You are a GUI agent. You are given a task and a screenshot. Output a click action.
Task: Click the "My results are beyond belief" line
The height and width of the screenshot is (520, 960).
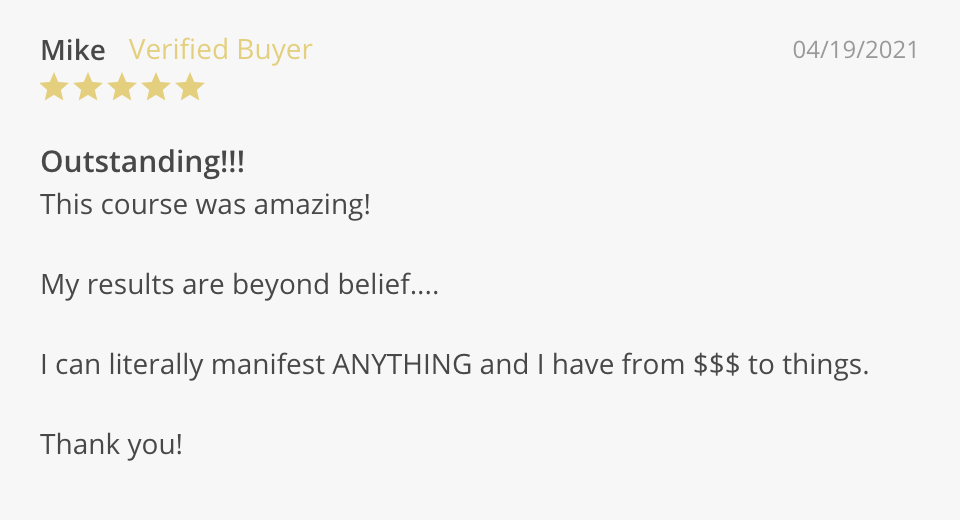[240, 285]
